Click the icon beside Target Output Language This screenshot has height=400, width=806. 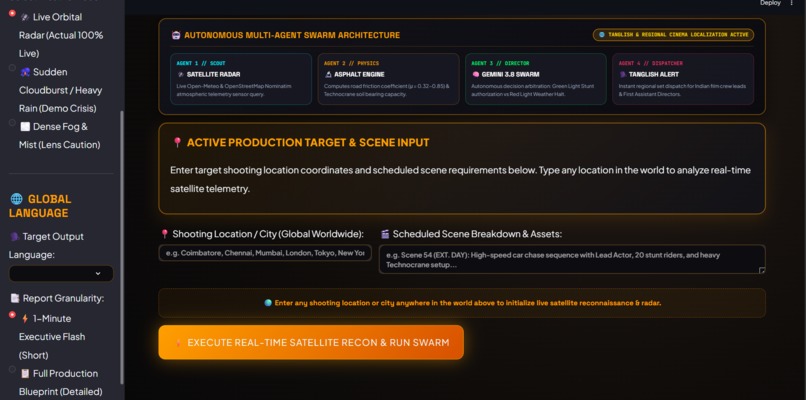[x=14, y=237]
